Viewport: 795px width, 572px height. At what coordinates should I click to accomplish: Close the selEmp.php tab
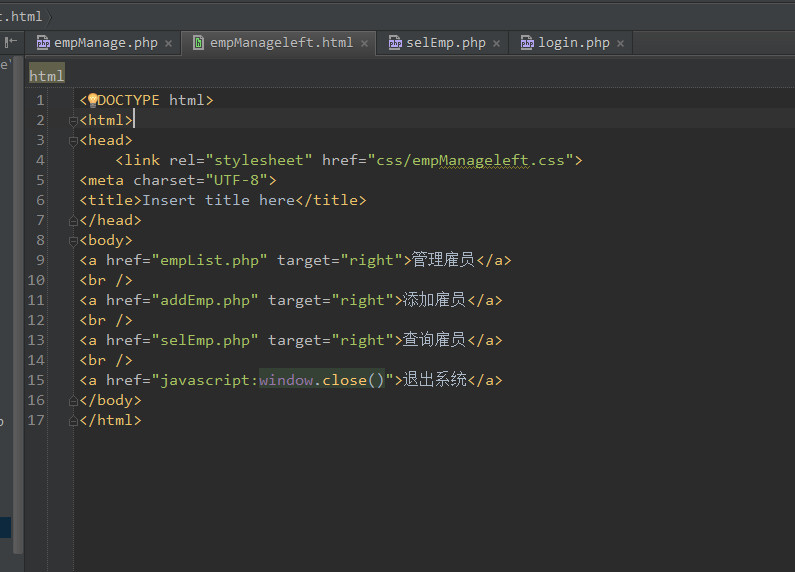[x=496, y=44]
